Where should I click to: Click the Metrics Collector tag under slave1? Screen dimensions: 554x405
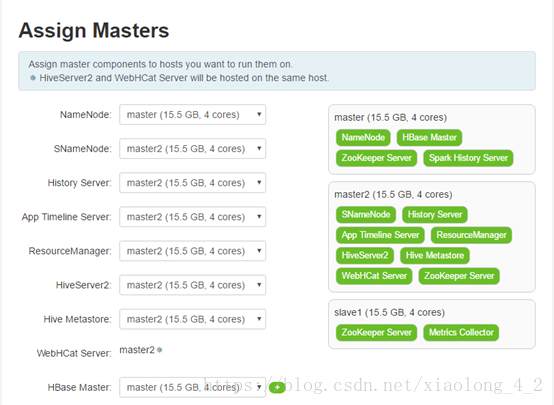pyautogui.click(x=461, y=333)
